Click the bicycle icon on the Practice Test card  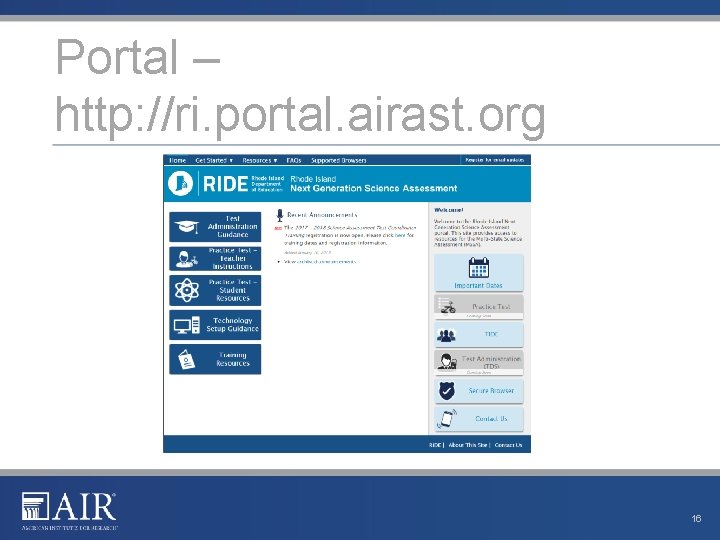pos(447,306)
